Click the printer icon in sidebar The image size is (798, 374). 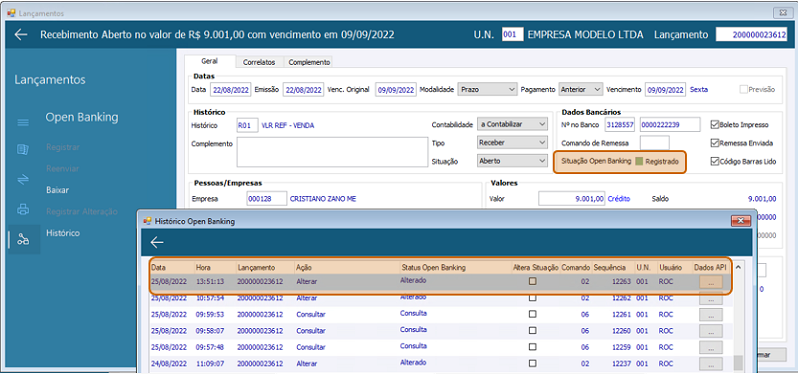[23, 209]
